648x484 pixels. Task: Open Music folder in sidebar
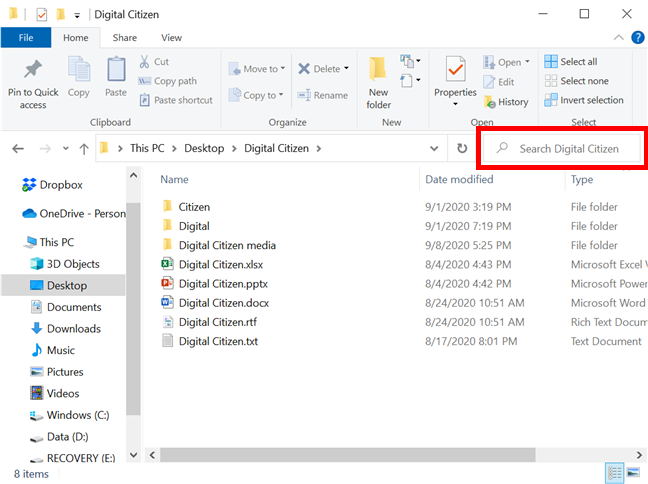(53, 350)
